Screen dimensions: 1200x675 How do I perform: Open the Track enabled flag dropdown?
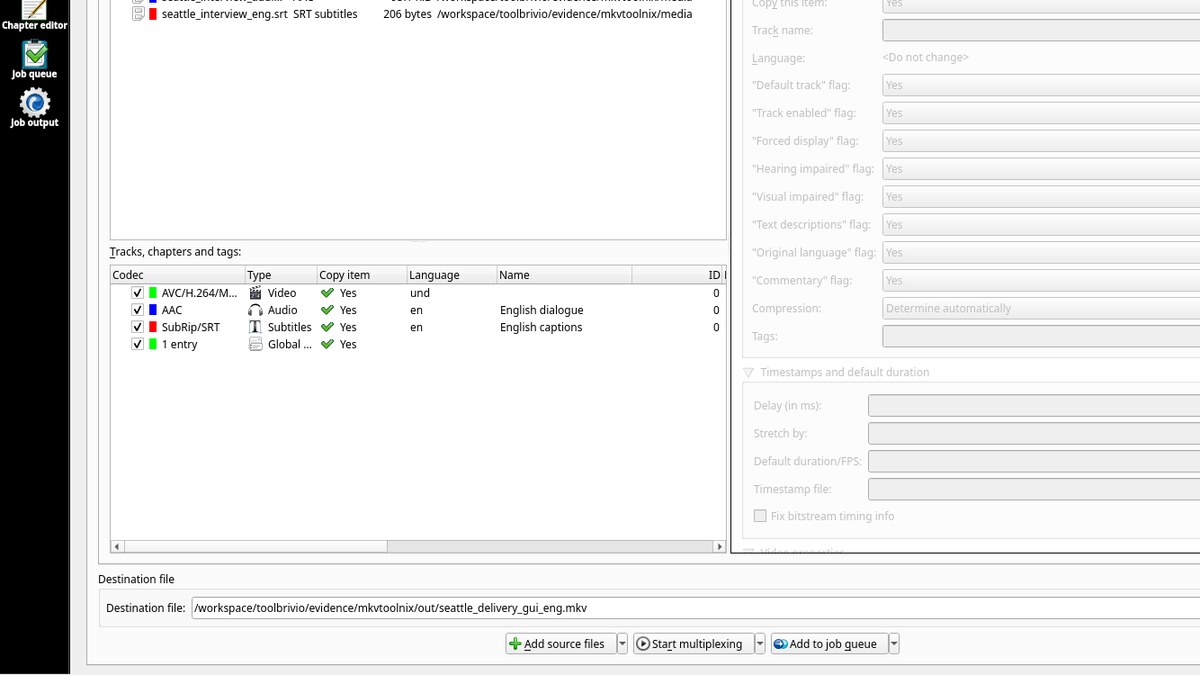[x=1041, y=113]
